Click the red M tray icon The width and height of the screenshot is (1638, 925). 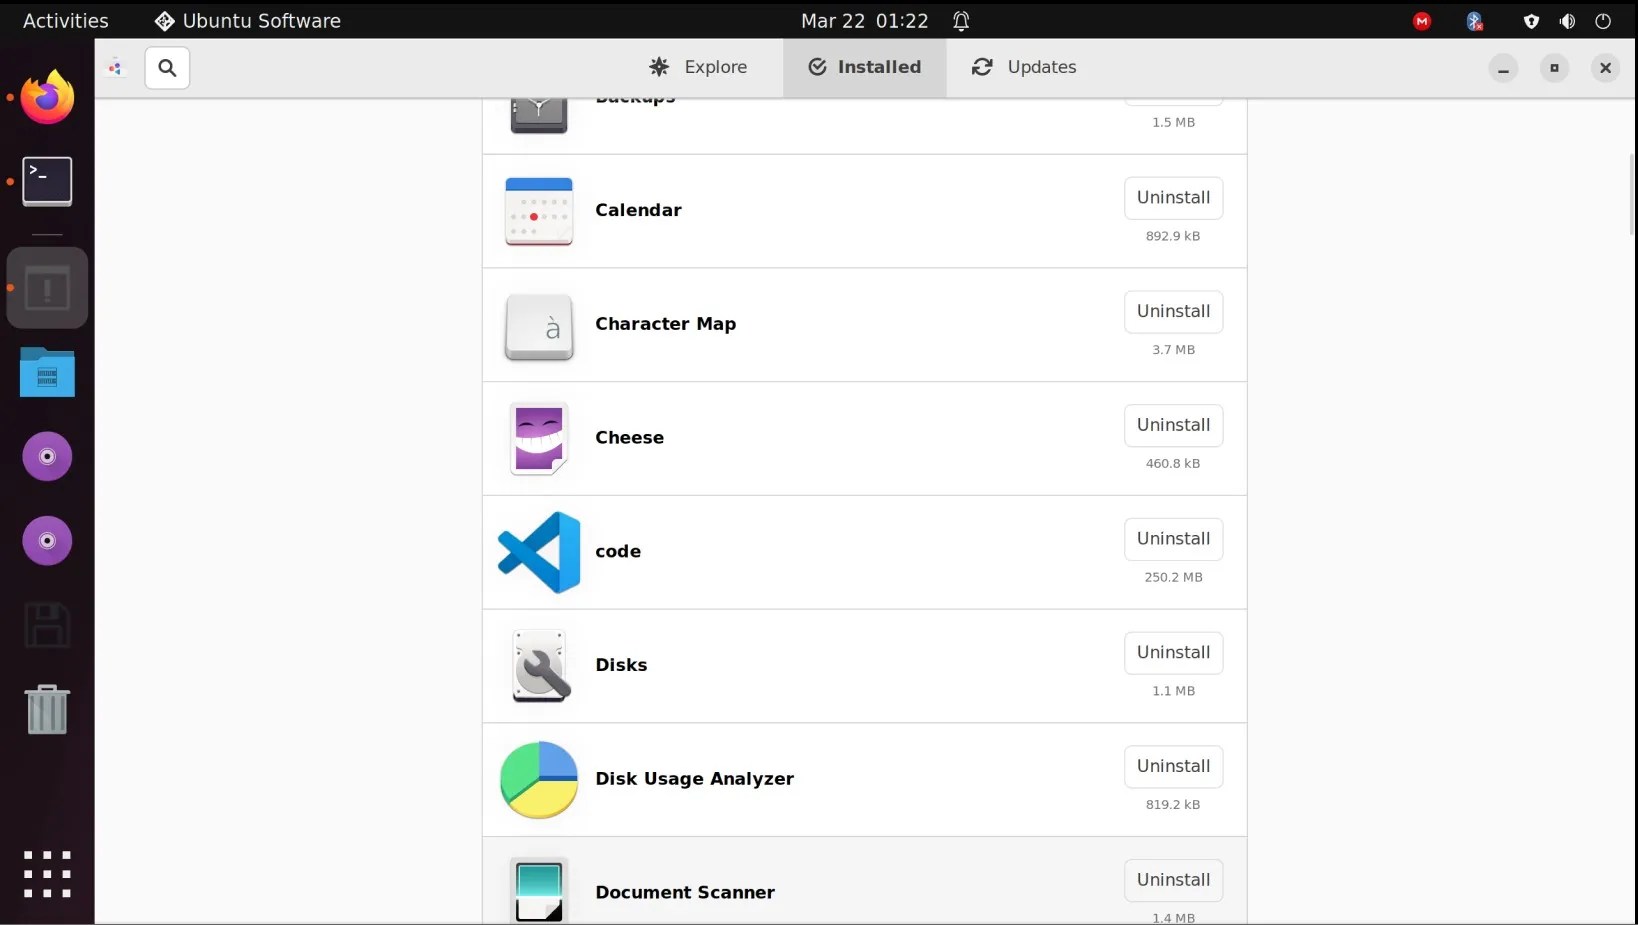[1422, 21]
